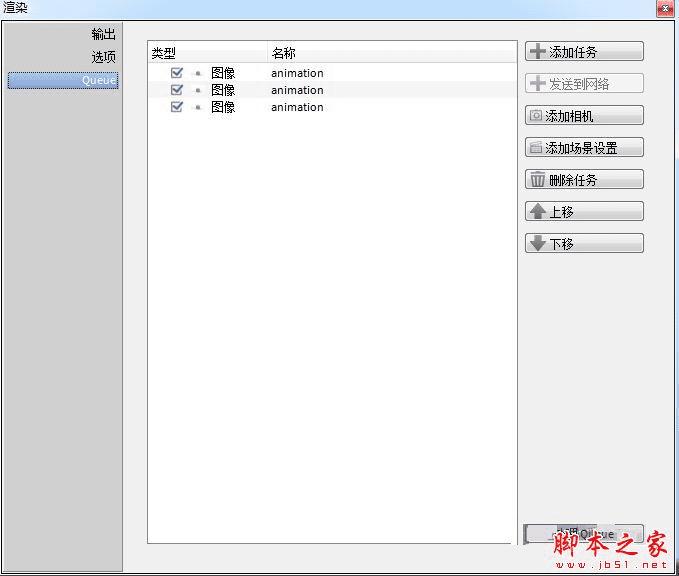Click the Process Queue button at bottom

(x=583, y=534)
